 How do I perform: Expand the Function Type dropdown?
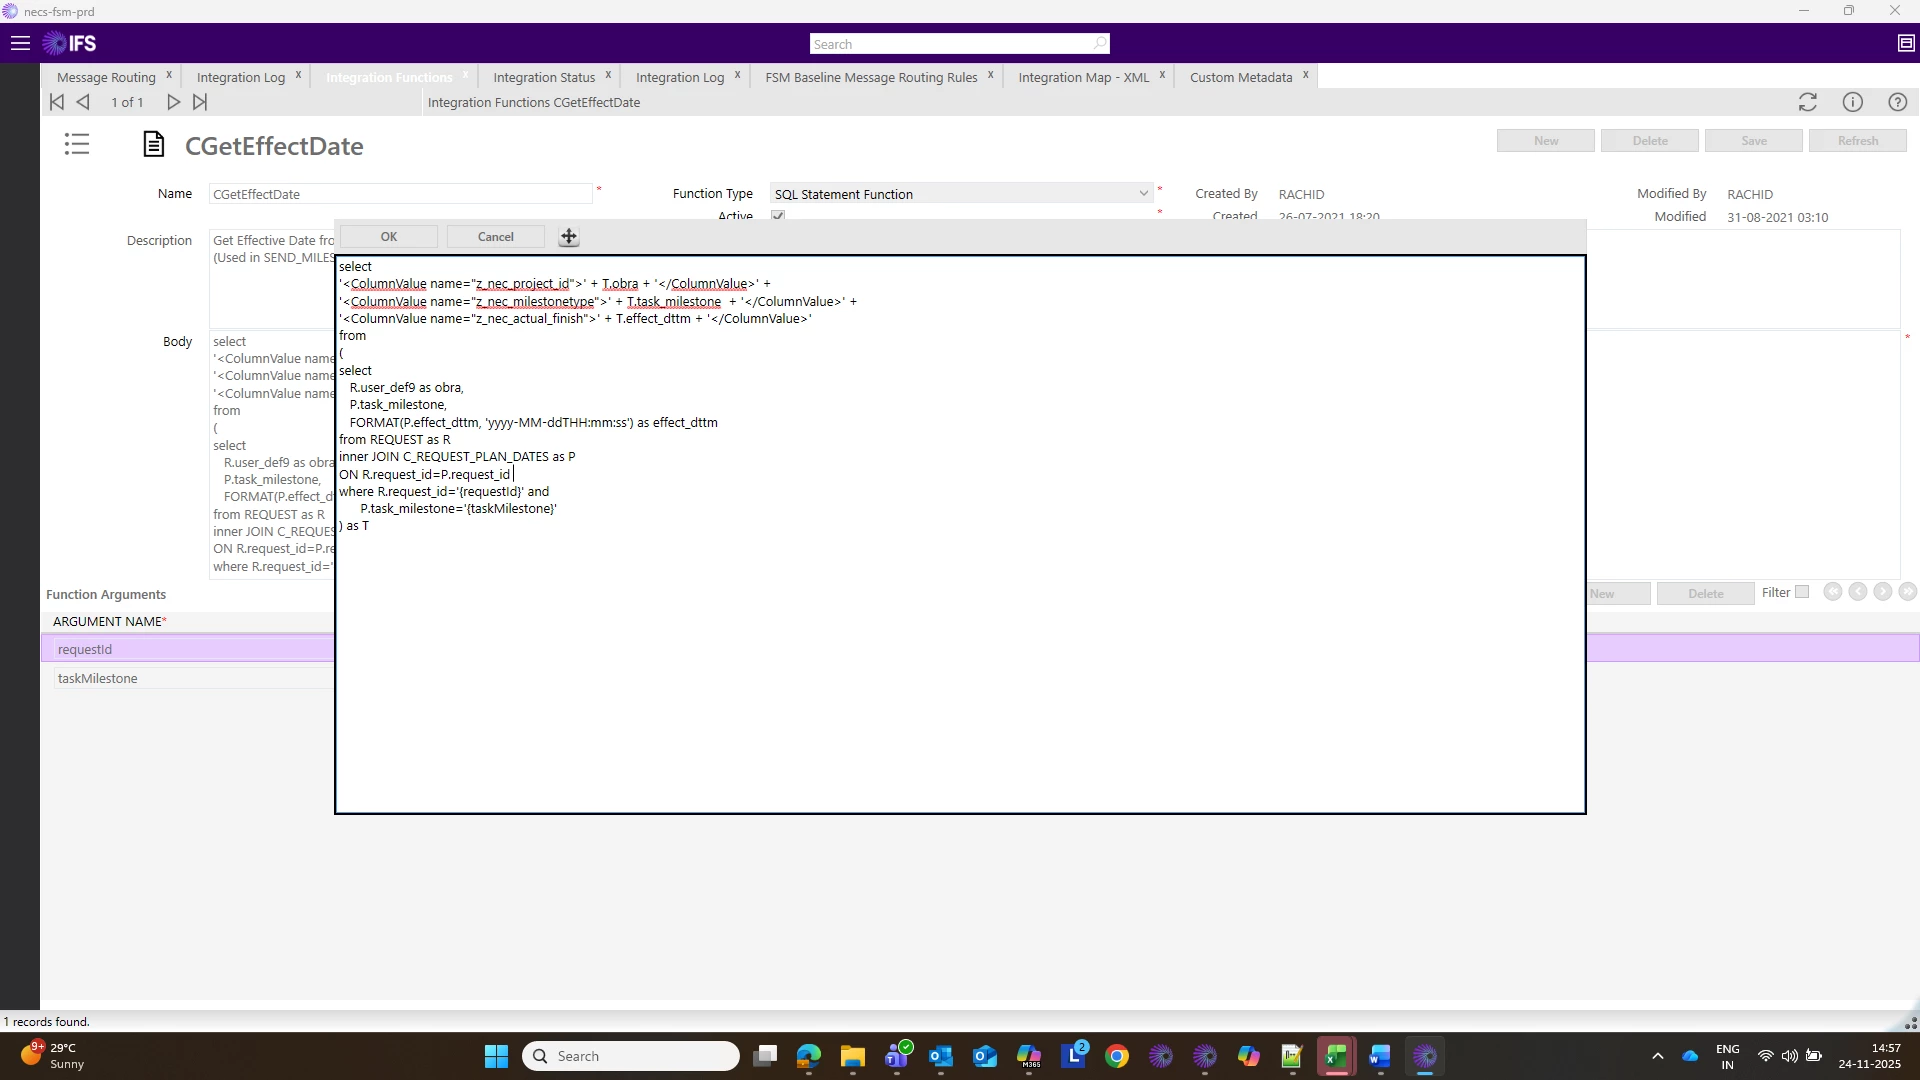pyautogui.click(x=1143, y=194)
